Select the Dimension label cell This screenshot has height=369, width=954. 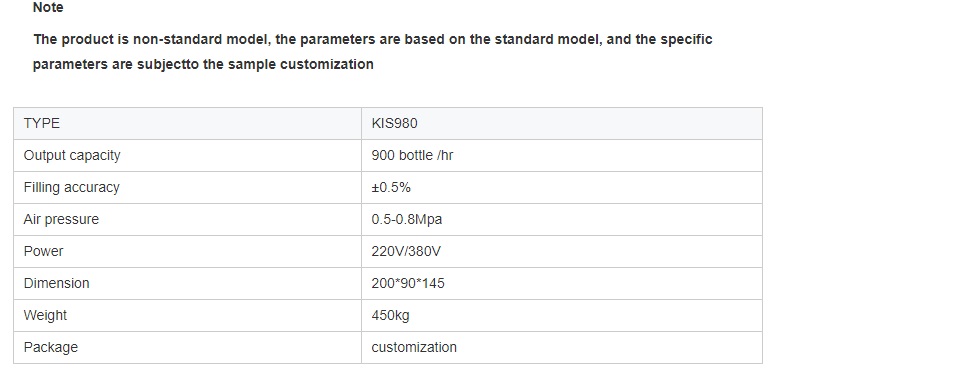click(x=187, y=283)
